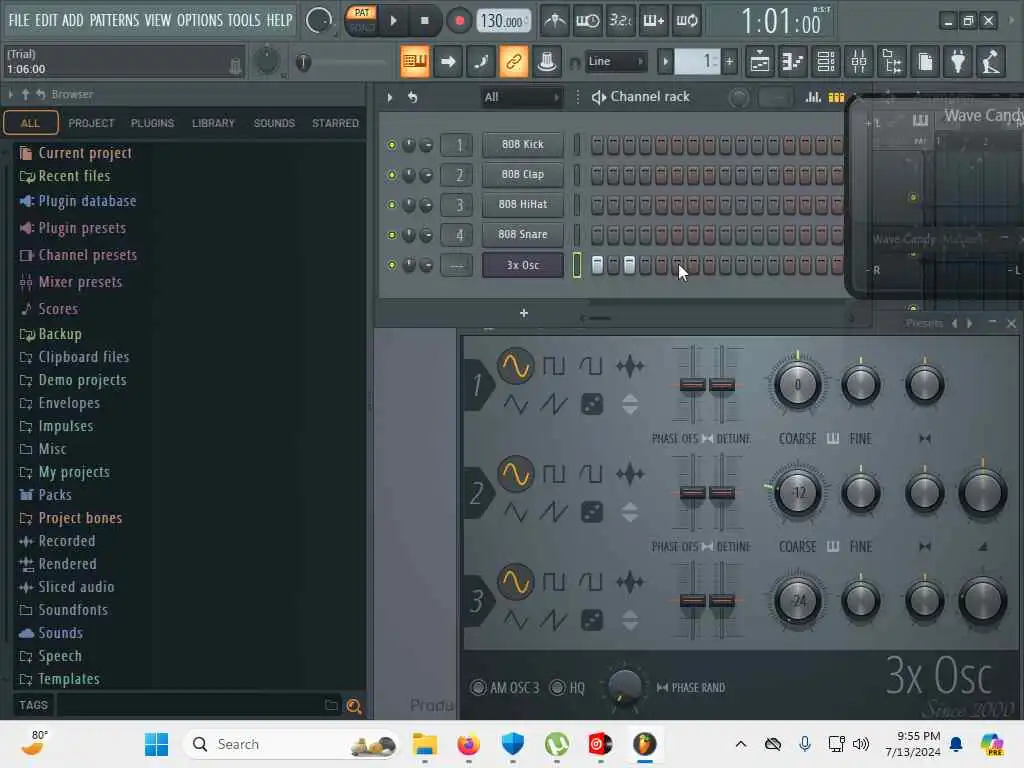Open the TOOLS menu
The height and width of the screenshot is (768, 1024).
click(x=244, y=20)
